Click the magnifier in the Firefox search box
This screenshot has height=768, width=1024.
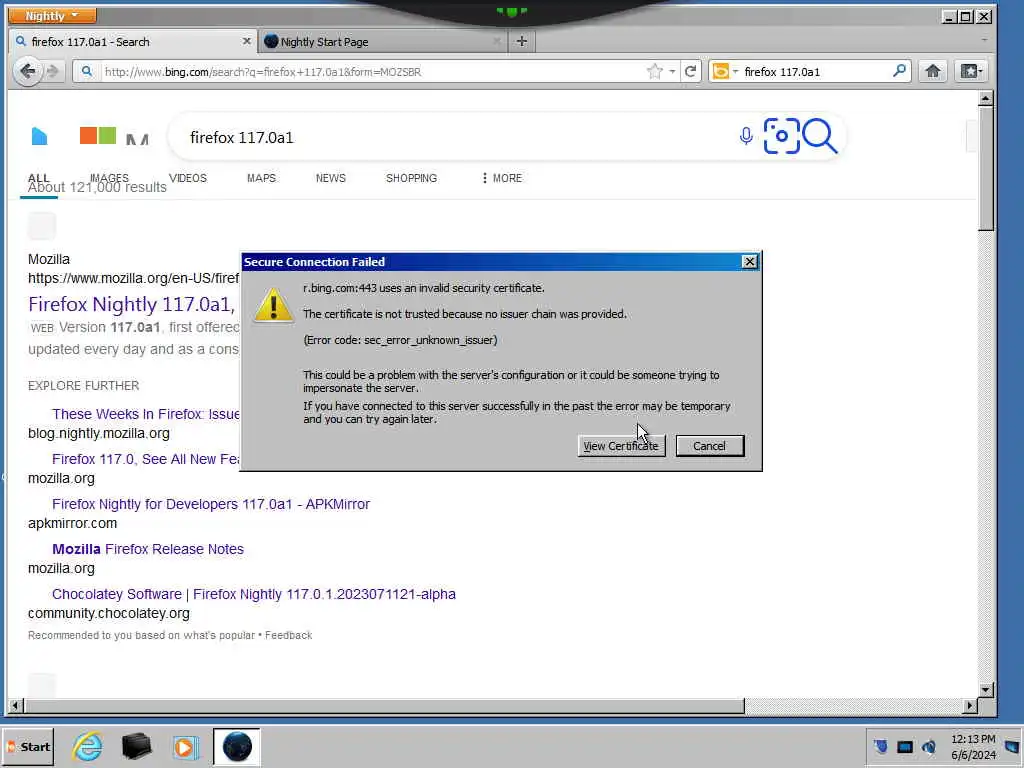[x=899, y=71]
